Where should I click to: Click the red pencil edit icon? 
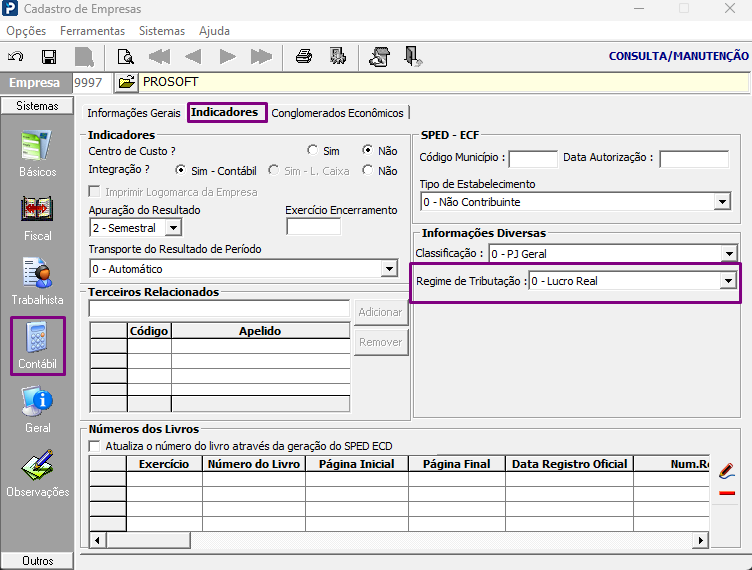coord(727,470)
